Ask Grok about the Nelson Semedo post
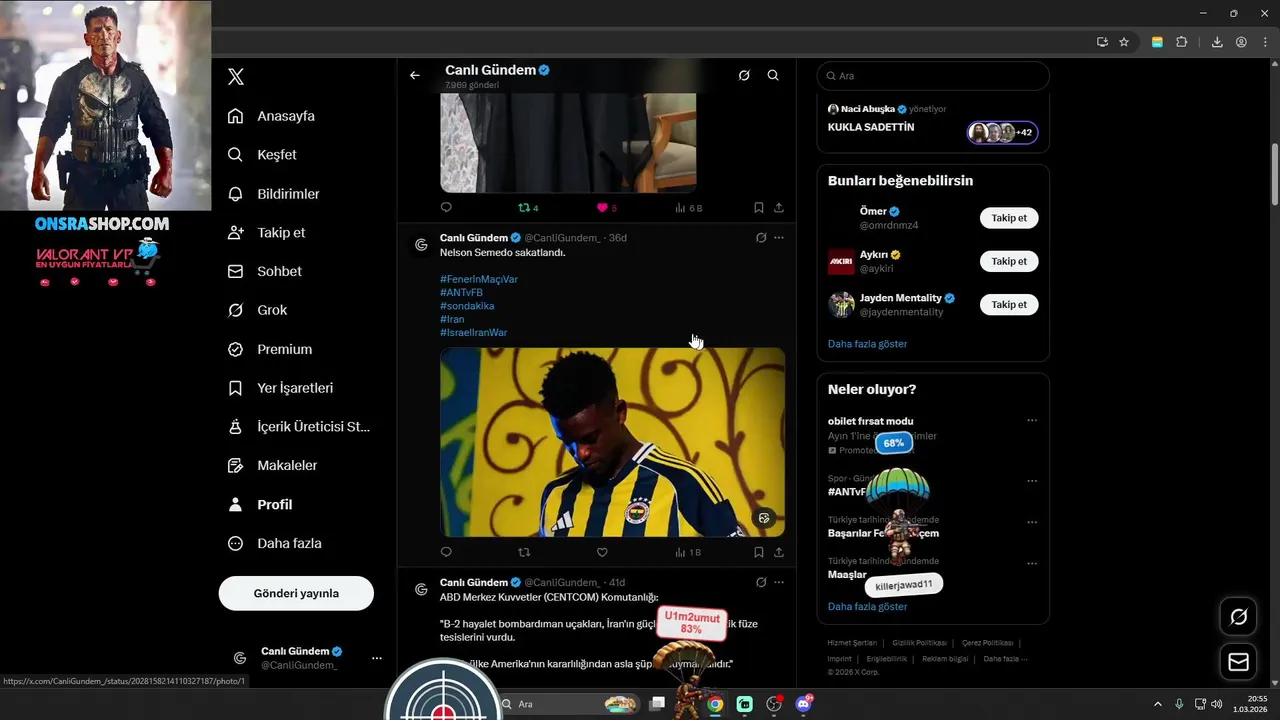This screenshot has width=1280, height=720. point(761,238)
